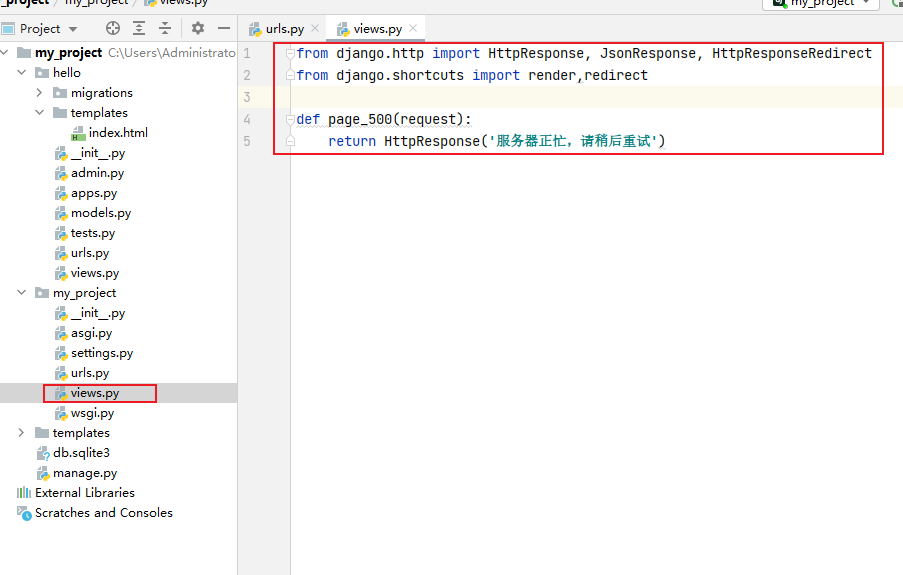Select __init__.py under inner my_project
Image resolution: width=903 pixels, height=575 pixels.
tap(98, 313)
